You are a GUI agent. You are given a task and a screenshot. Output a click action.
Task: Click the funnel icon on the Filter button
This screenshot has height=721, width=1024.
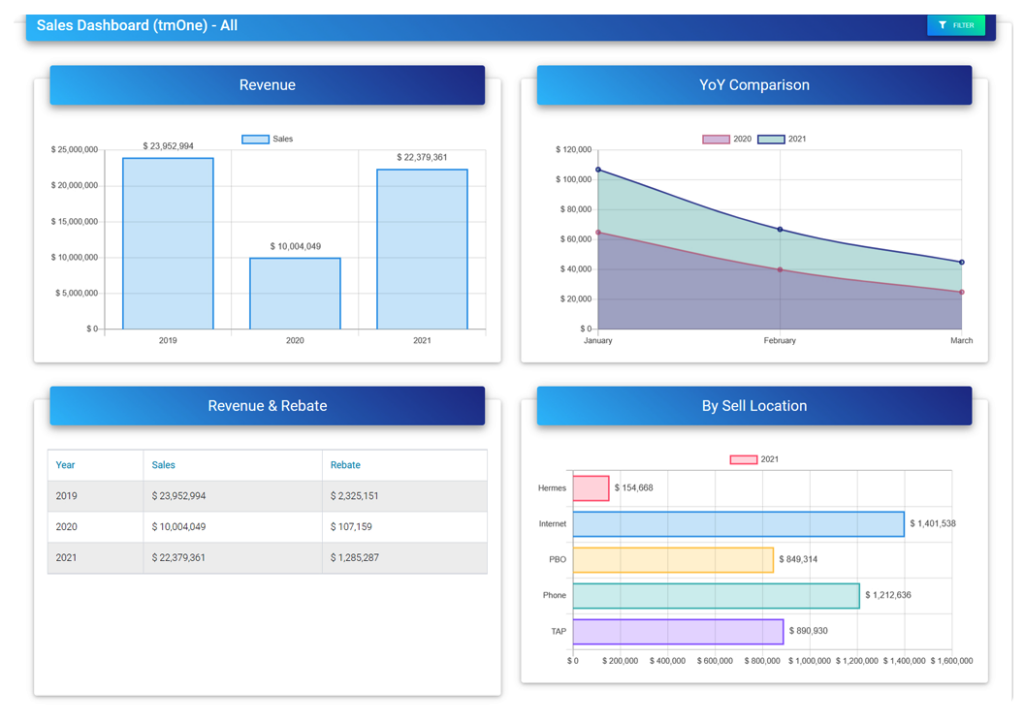944,24
